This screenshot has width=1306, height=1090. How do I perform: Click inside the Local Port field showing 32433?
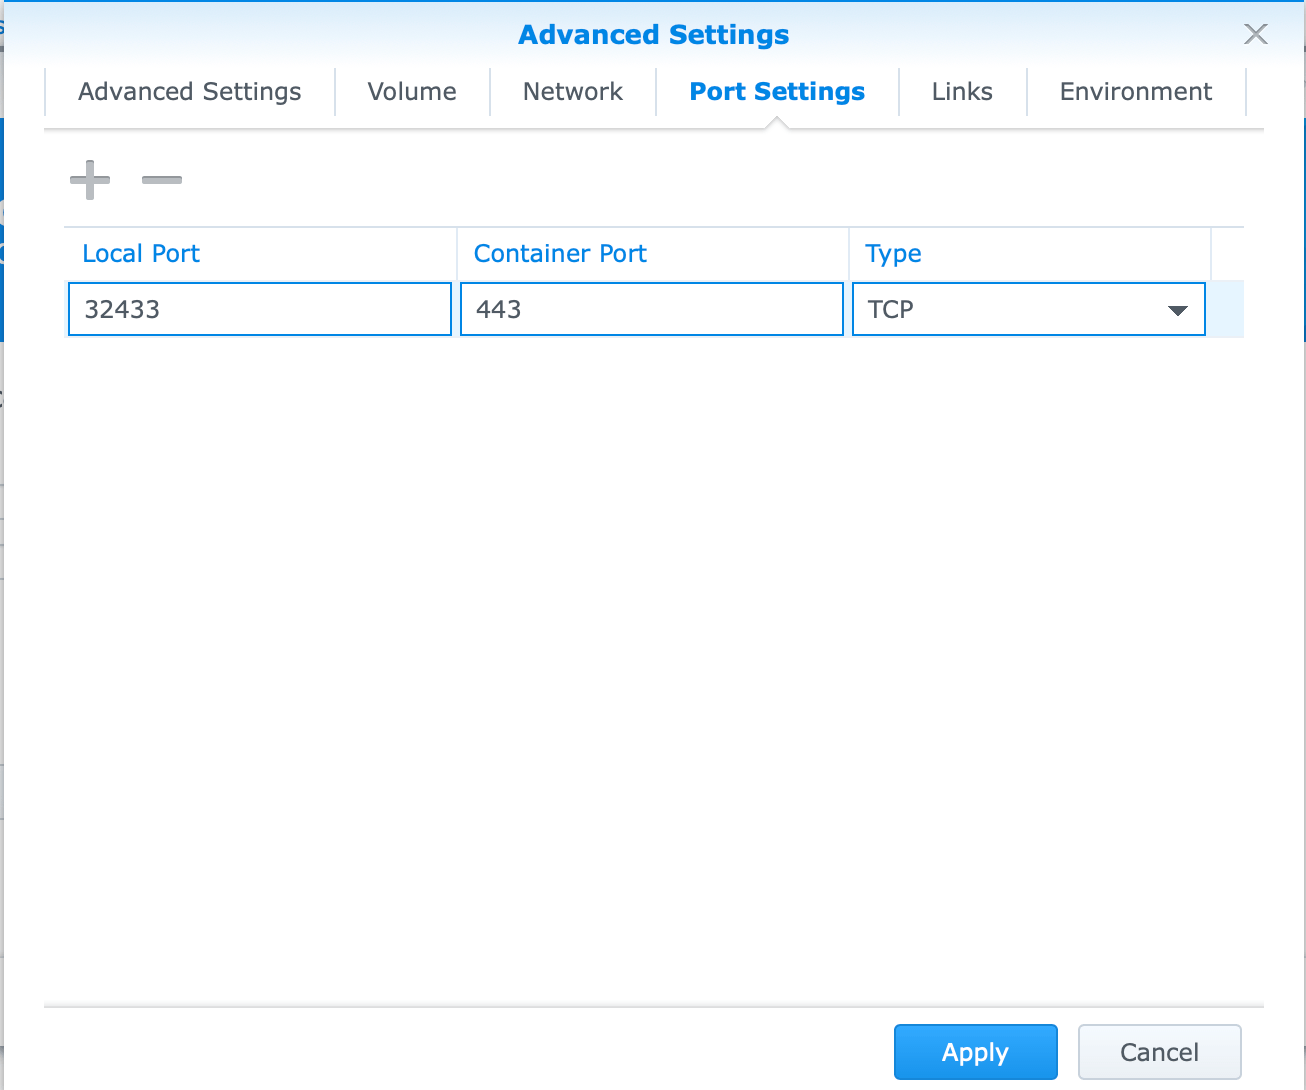(258, 309)
